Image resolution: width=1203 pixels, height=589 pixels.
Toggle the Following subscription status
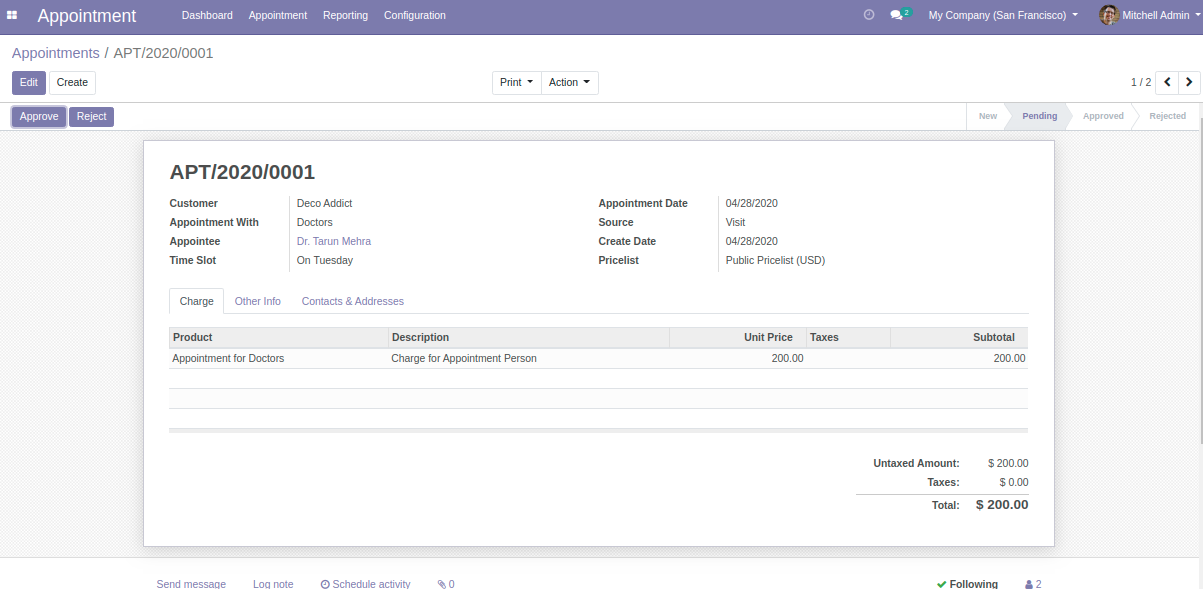click(x=967, y=584)
